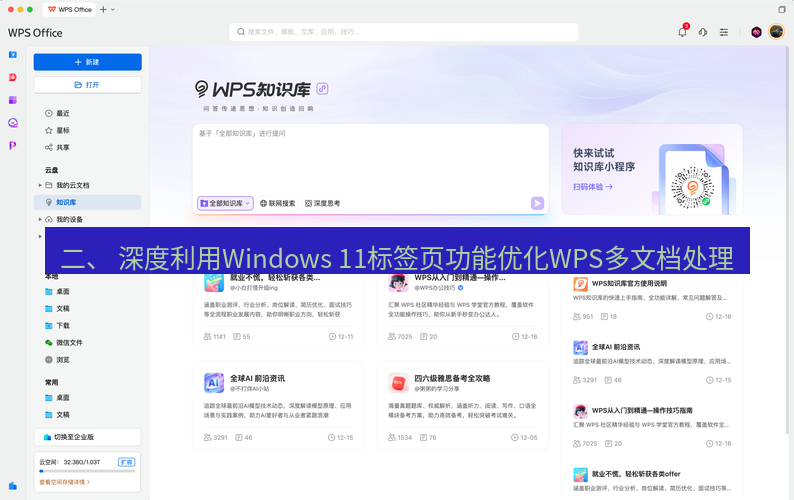Viewport: 794px width, 500px height.
Task: Click the membership hexagon badge icon
Action: 756,32
